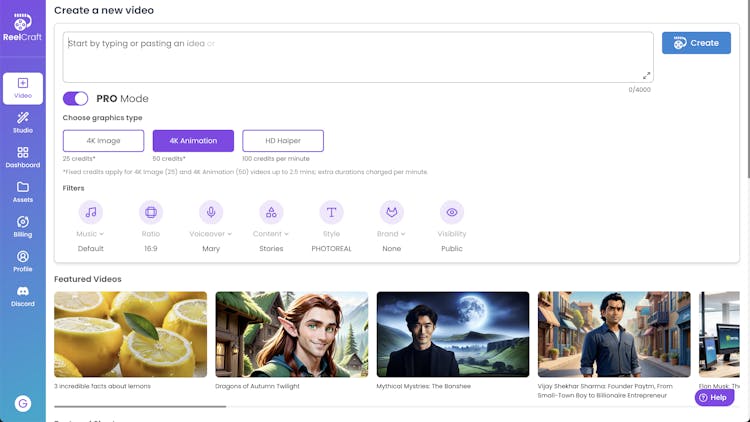Click the Ratio filter label
750x422 pixels.
click(151, 234)
